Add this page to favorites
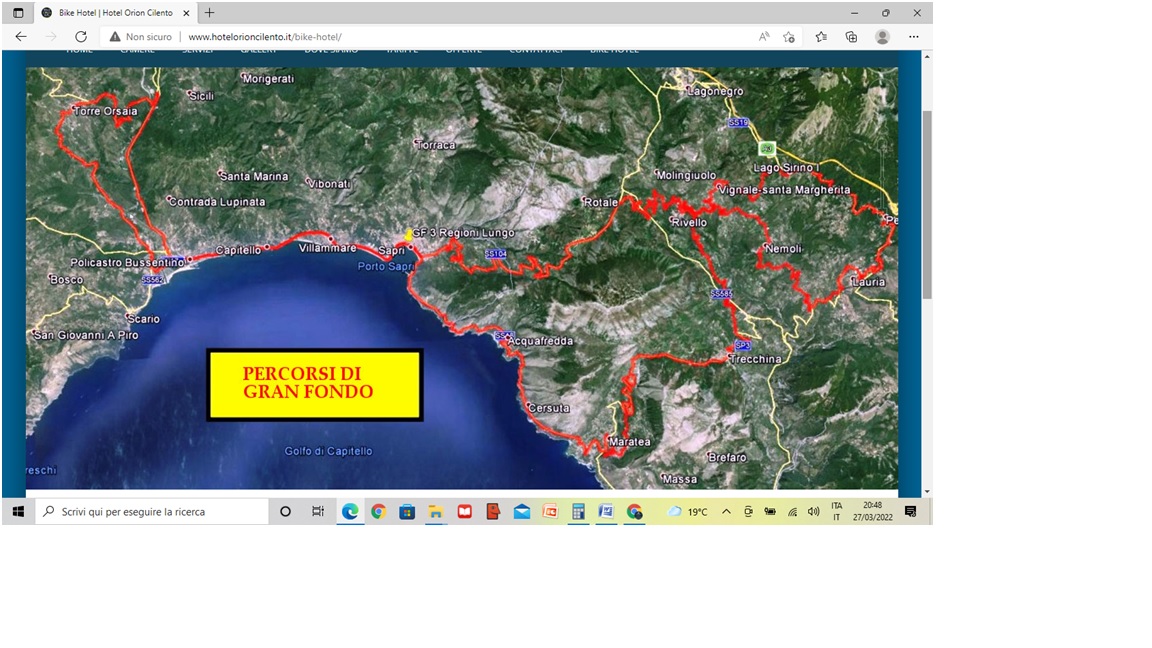Screen dimensions: 1152x648 pyautogui.click(x=789, y=37)
